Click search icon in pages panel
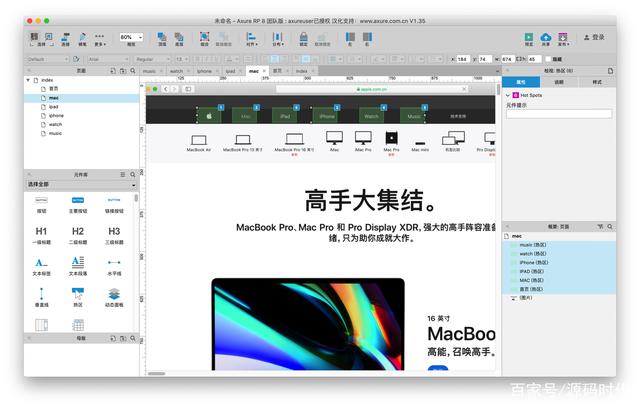The width and height of the screenshot is (640, 408). tap(133, 71)
